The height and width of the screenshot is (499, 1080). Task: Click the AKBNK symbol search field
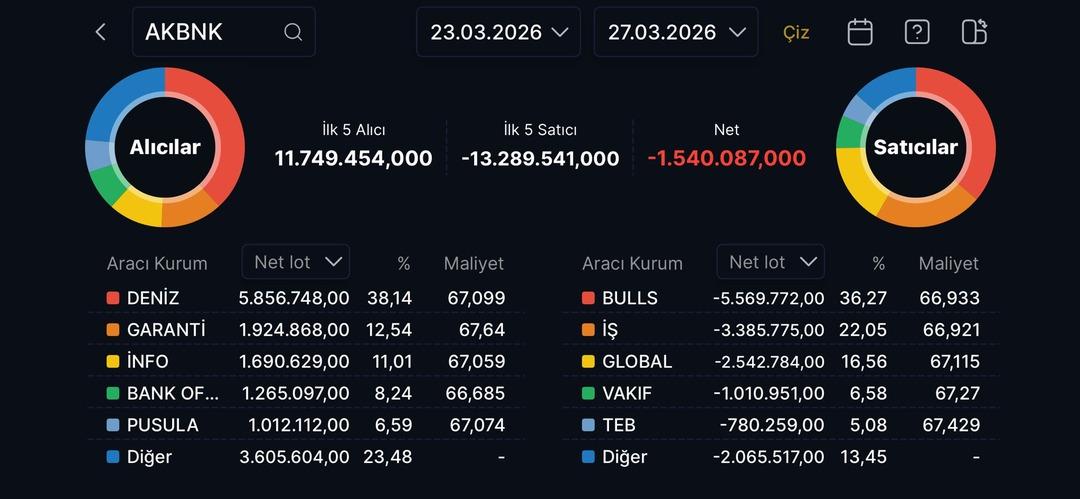tap(210, 32)
